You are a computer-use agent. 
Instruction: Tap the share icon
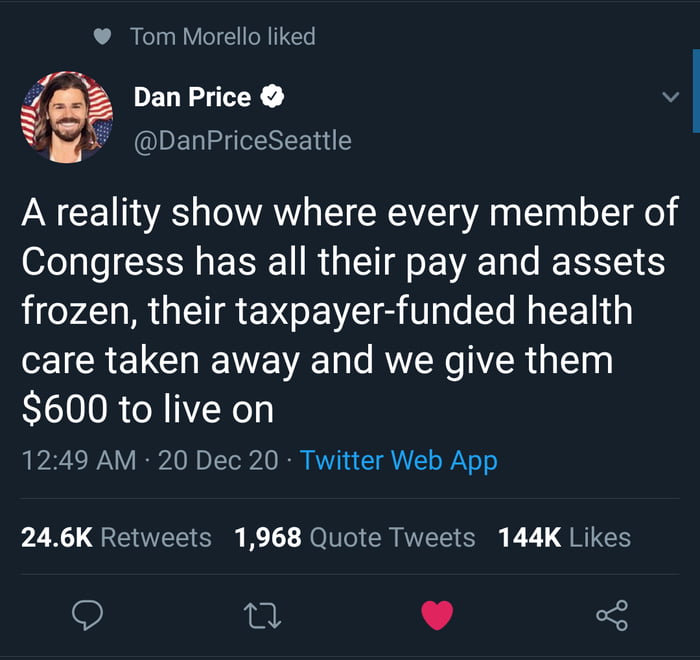click(612, 615)
